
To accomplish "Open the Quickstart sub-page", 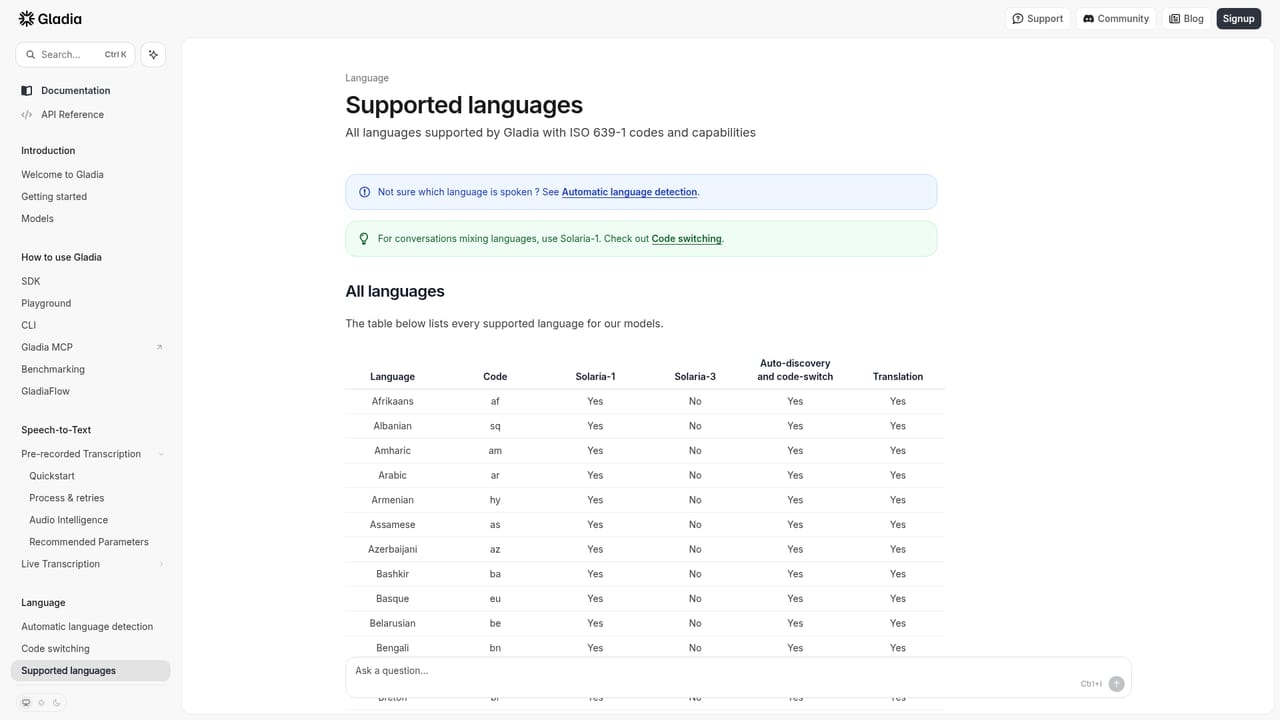I will point(52,476).
